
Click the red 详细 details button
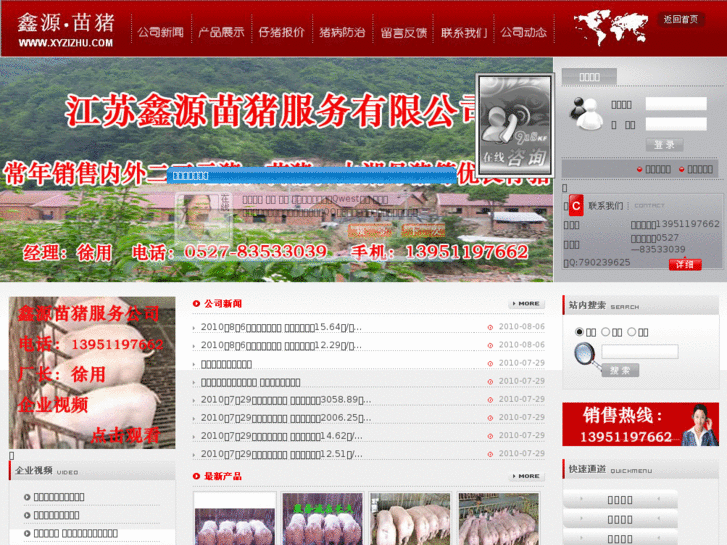pyautogui.click(x=685, y=264)
